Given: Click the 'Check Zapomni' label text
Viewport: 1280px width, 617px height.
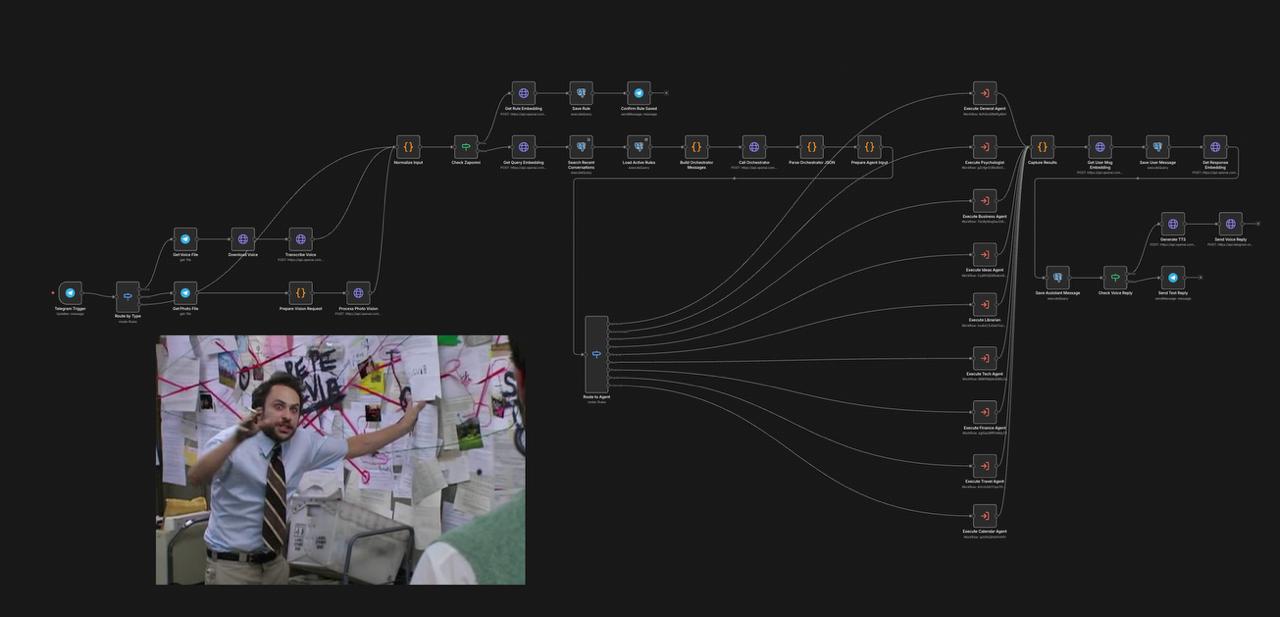Looking at the screenshot, I should tap(465, 162).
